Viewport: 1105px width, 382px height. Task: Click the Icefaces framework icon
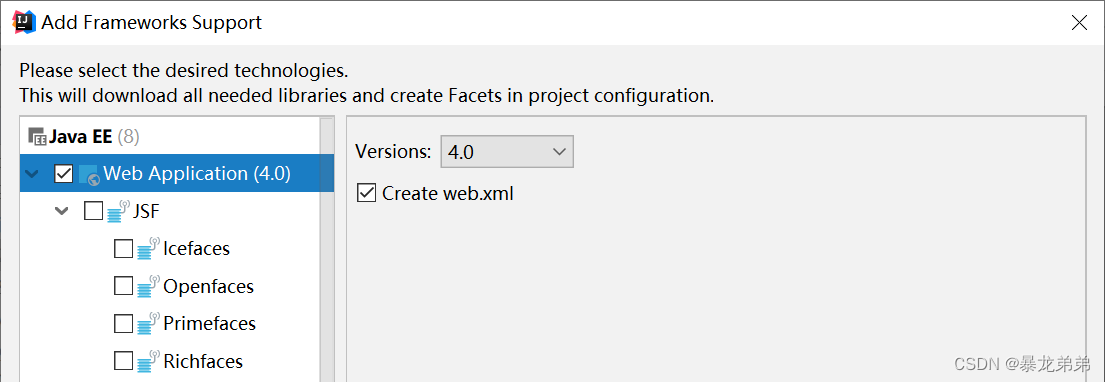pyautogui.click(x=149, y=248)
